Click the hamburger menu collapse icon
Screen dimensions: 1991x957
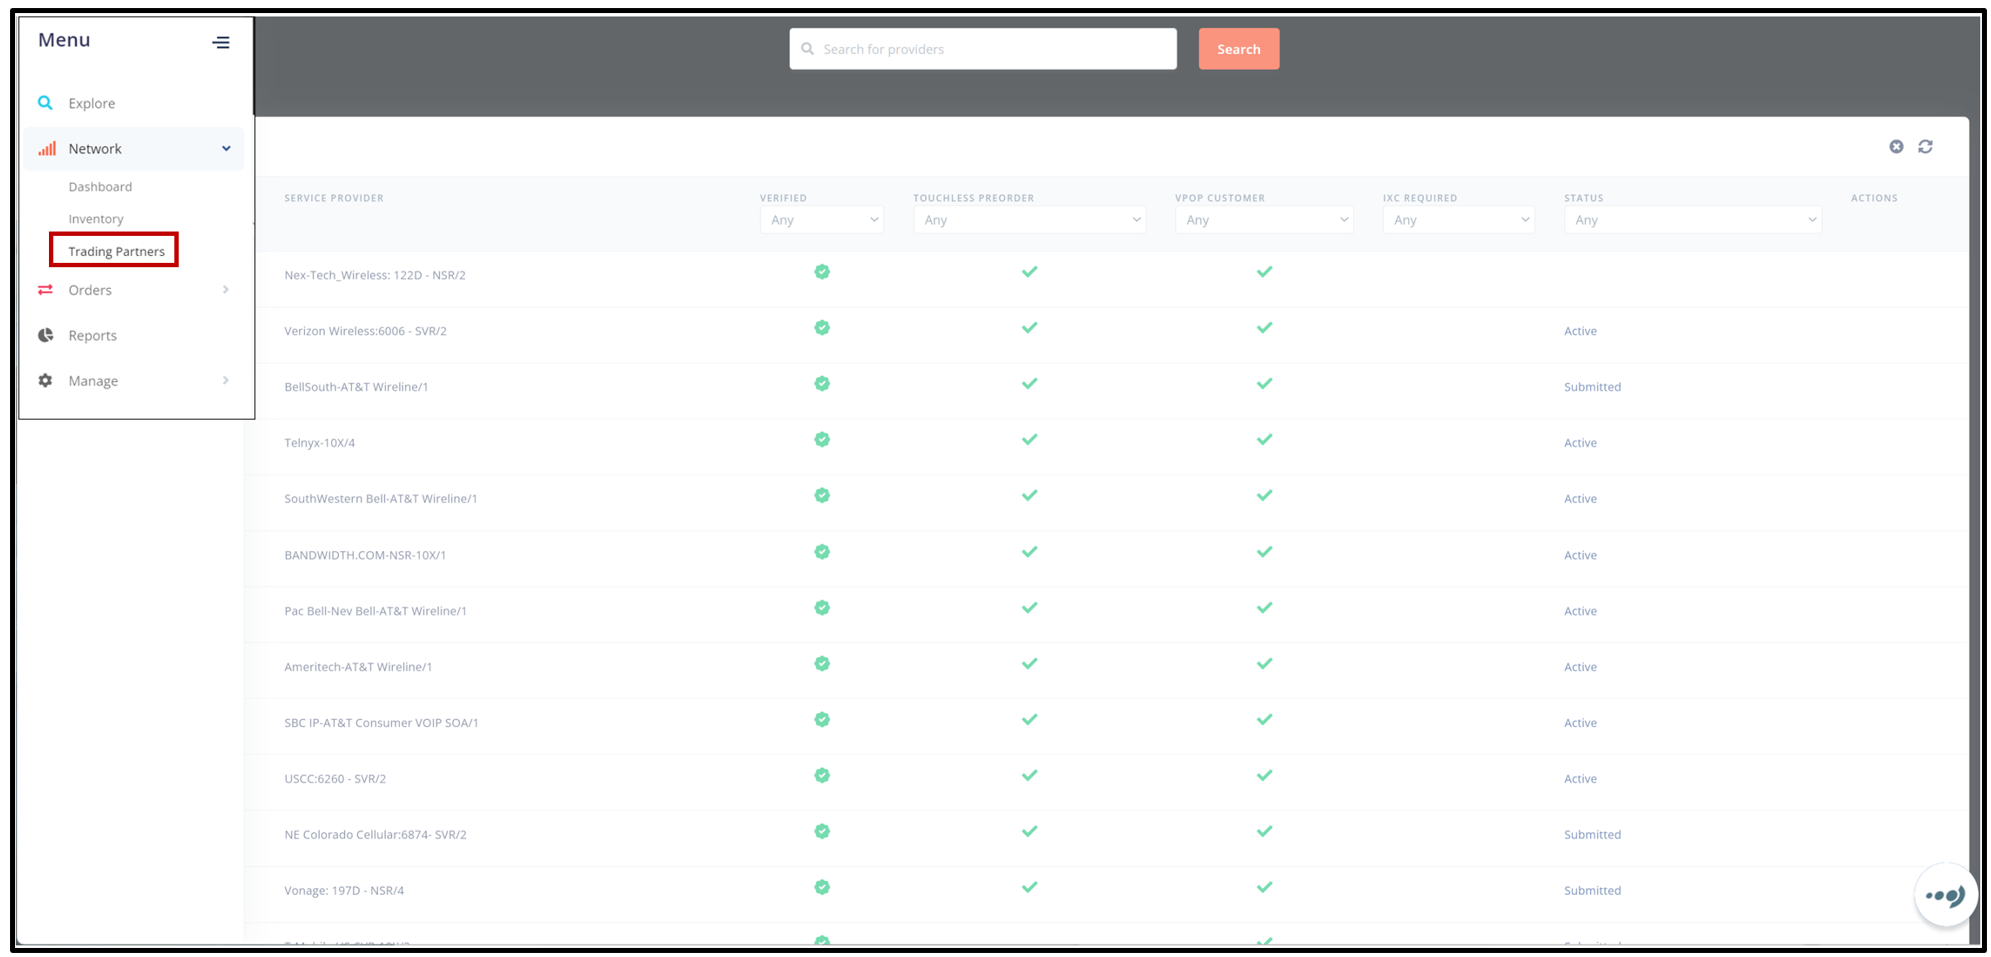pos(221,42)
